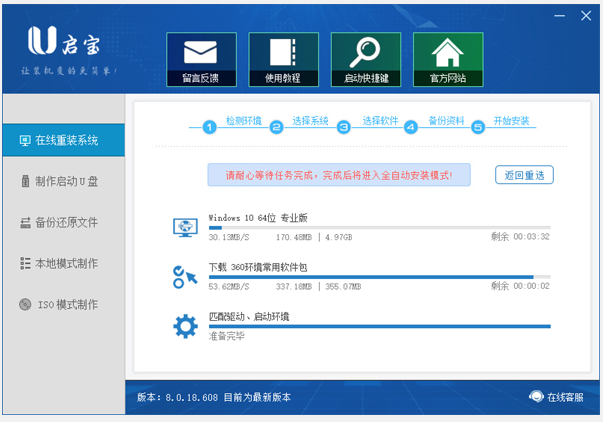Image resolution: width=603 pixels, height=422 pixels.
Task: Open the 启动快捷键 magnifier tile
Action: point(366,60)
